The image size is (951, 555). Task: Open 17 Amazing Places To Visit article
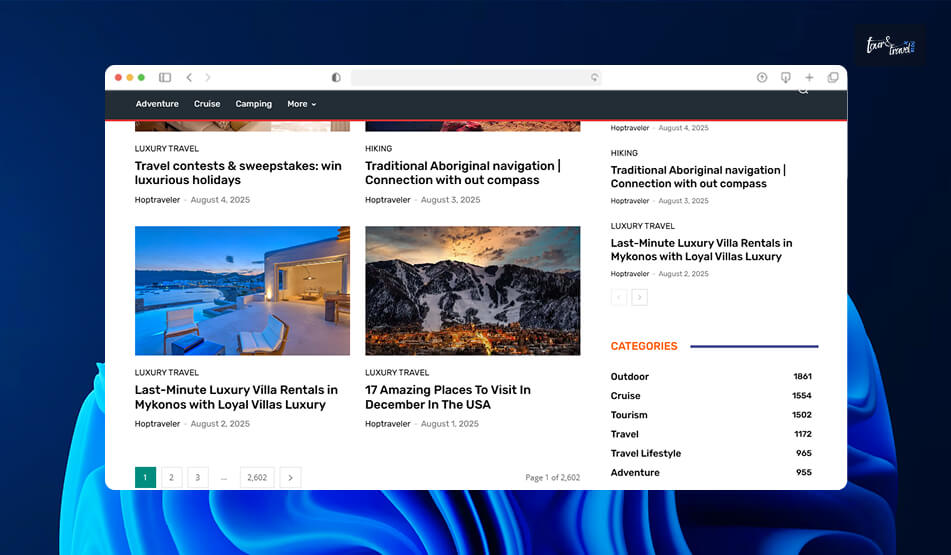[448, 397]
